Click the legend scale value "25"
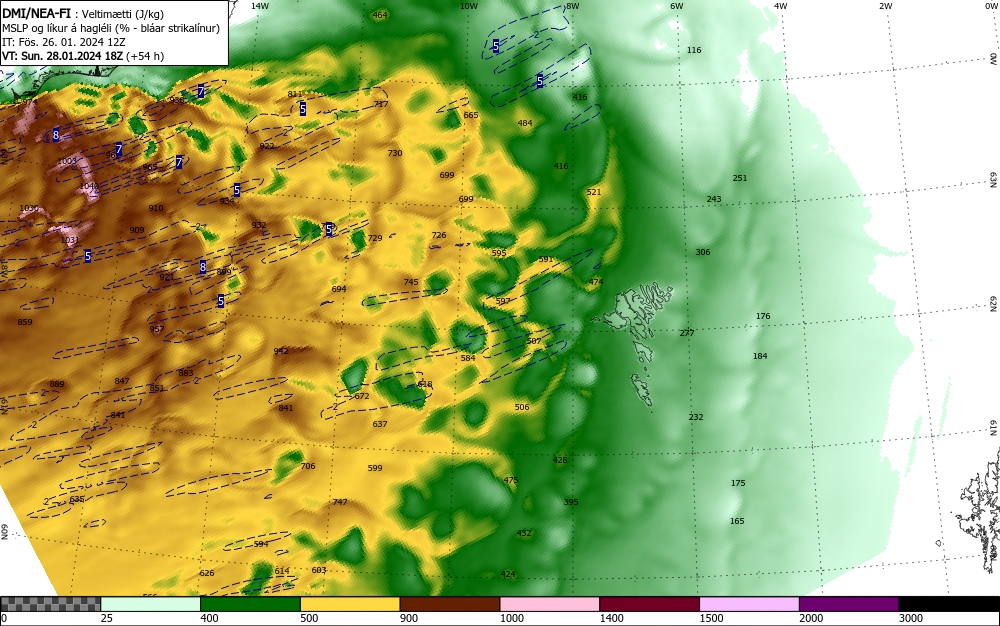This screenshot has width=1000, height=626. pyautogui.click(x=107, y=618)
